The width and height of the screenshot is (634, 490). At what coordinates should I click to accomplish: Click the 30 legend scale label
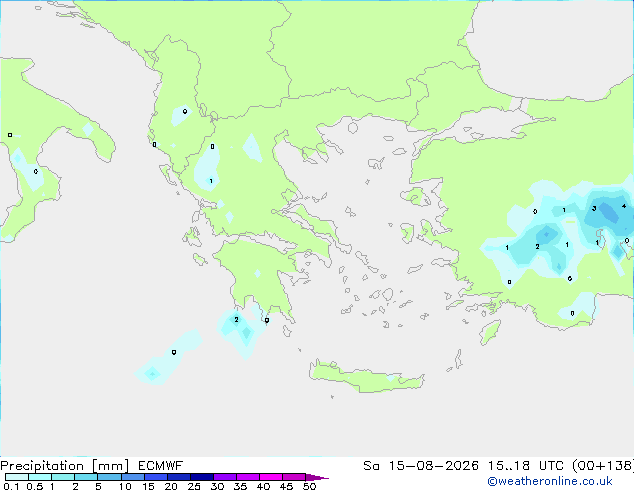[217, 486]
